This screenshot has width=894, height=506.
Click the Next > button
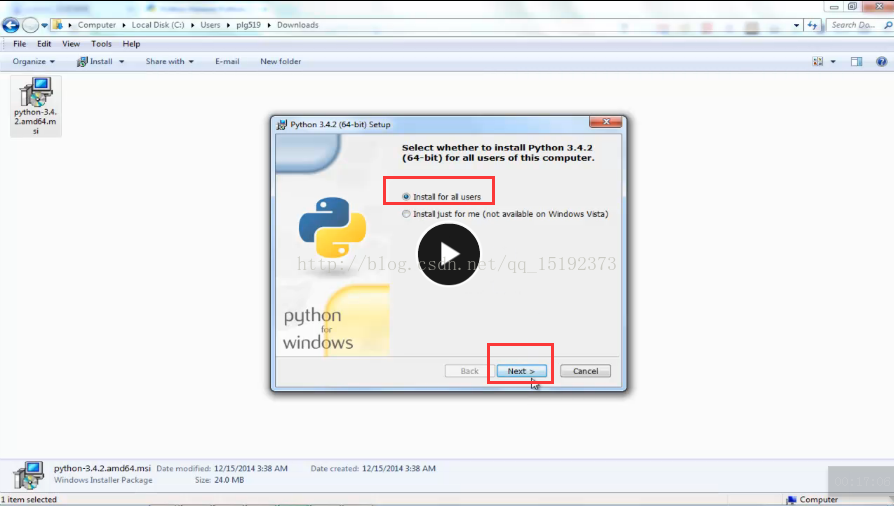521,371
